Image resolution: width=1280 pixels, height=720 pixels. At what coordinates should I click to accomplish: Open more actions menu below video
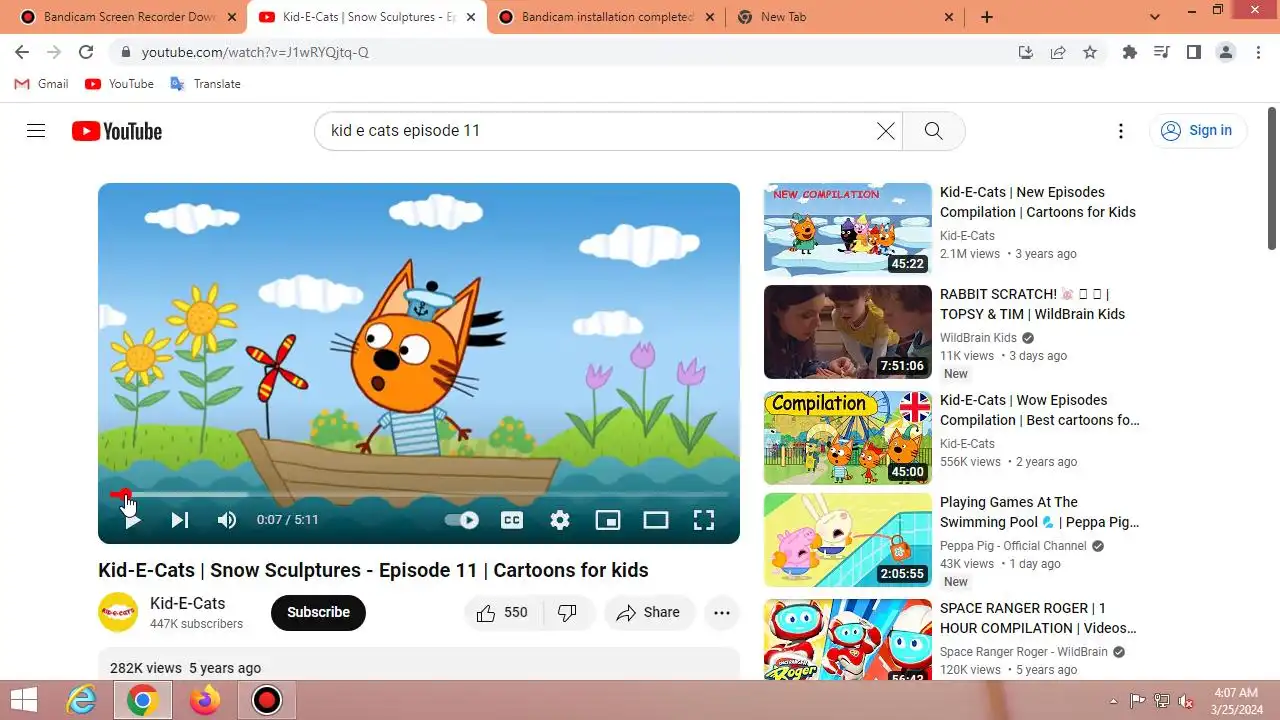722,613
